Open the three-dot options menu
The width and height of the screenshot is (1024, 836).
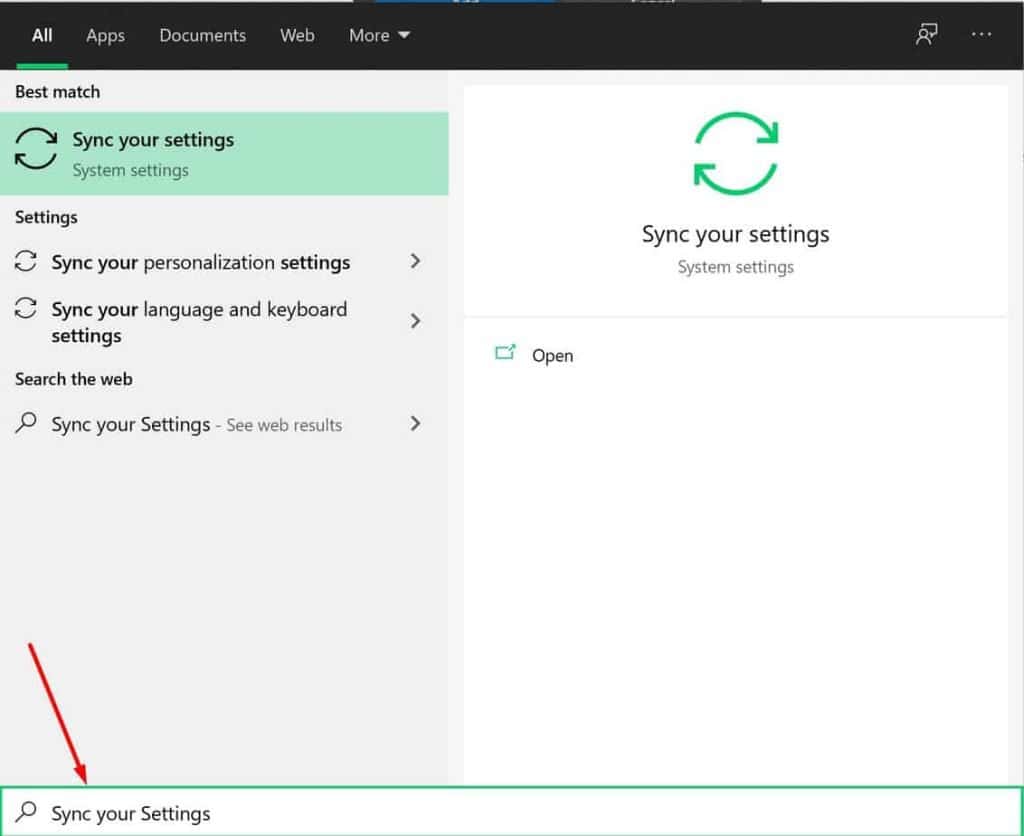tap(981, 35)
